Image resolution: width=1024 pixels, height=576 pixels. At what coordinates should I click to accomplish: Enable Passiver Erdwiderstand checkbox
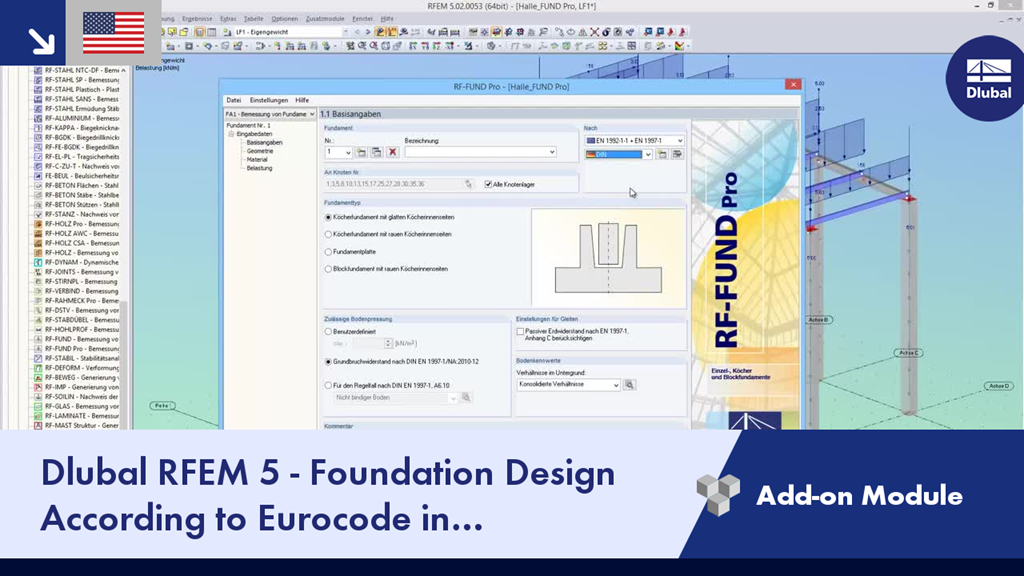tap(520, 332)
